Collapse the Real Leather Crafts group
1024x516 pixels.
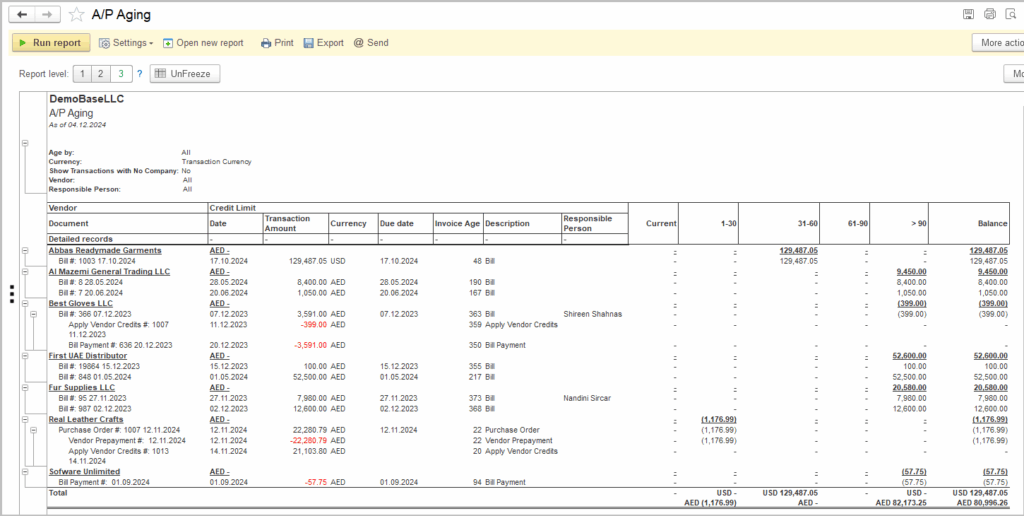coord(25,420)
